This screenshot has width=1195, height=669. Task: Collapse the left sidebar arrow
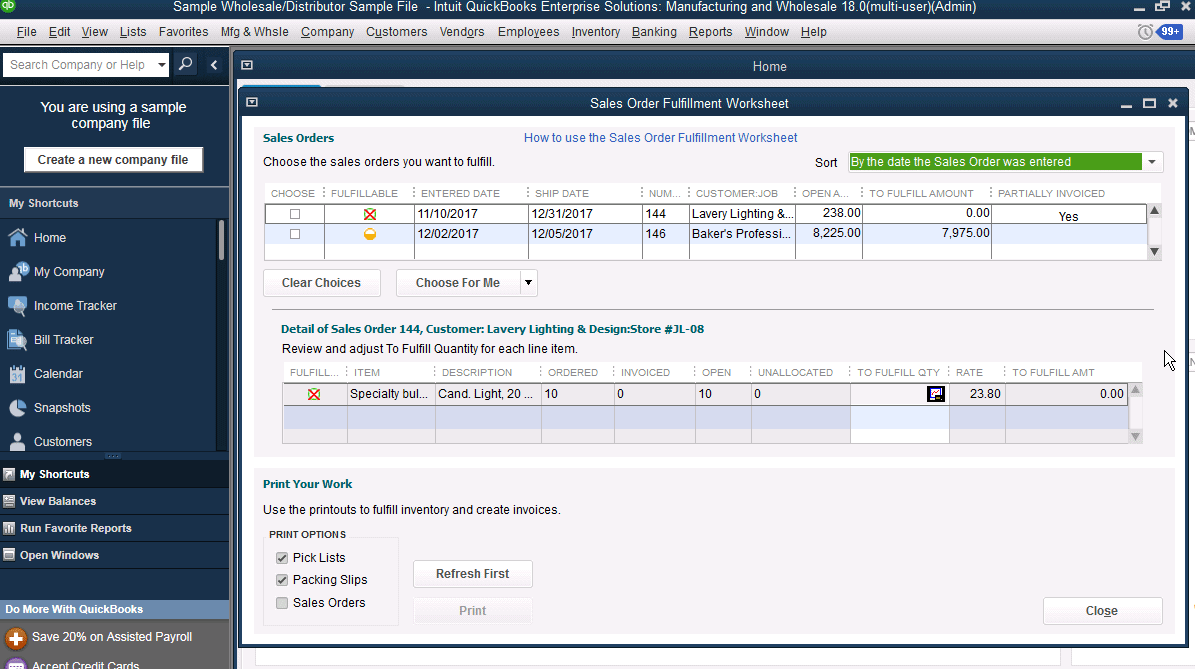point(214,65)
